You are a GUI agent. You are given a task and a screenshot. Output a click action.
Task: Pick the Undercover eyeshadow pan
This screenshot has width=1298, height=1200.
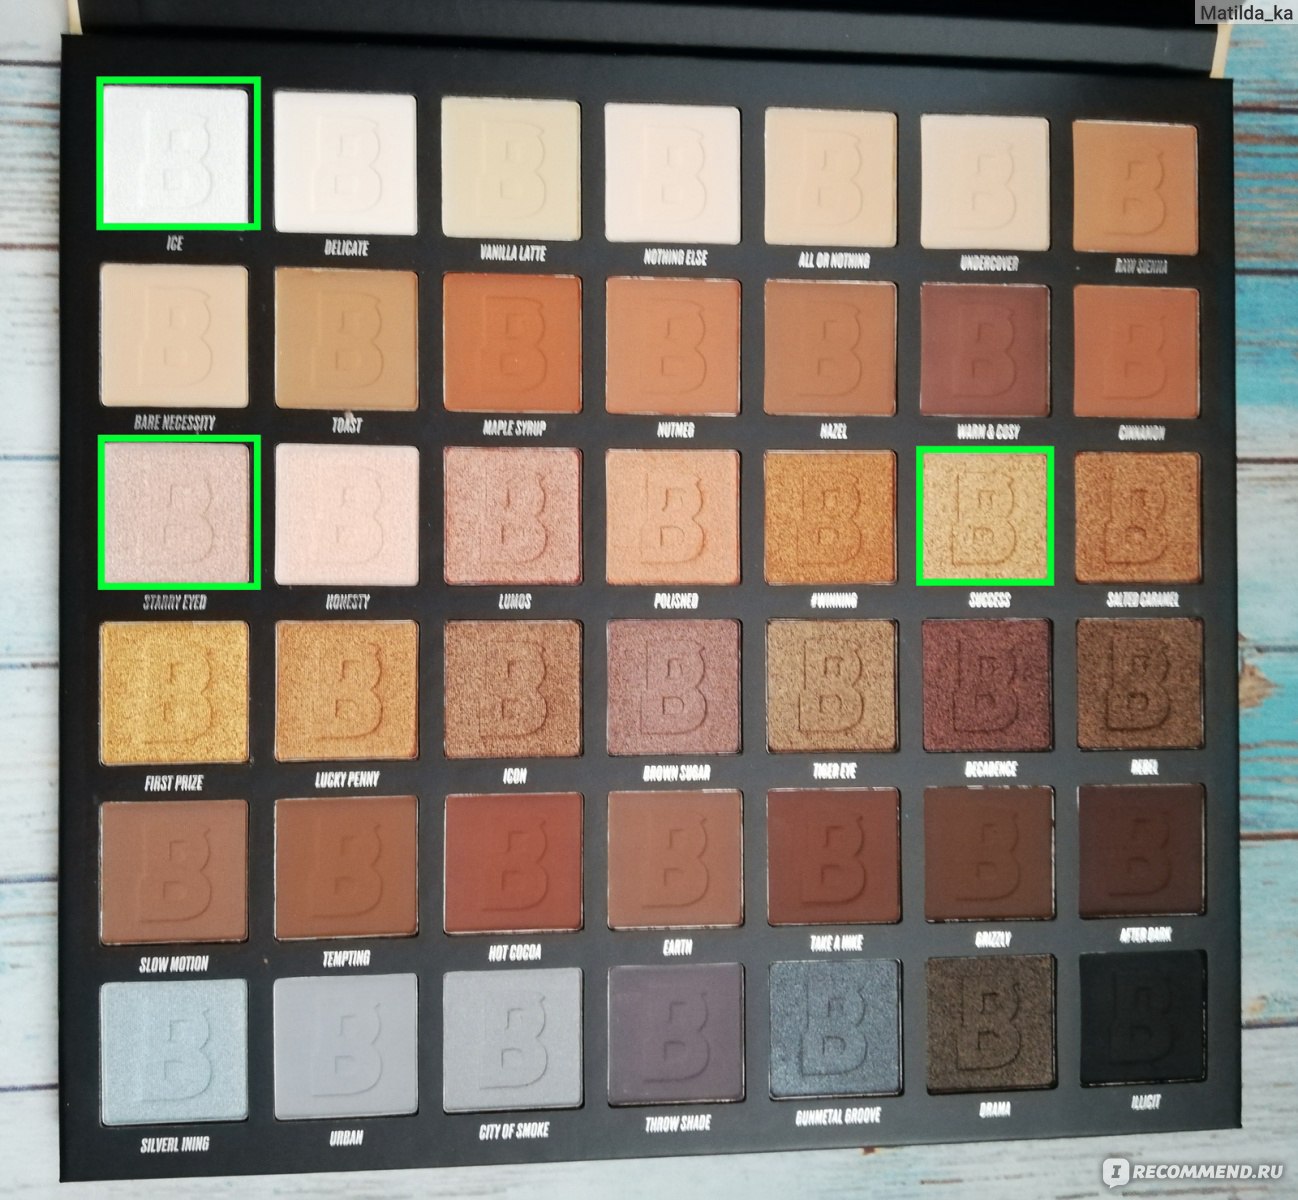coord(985,183)
